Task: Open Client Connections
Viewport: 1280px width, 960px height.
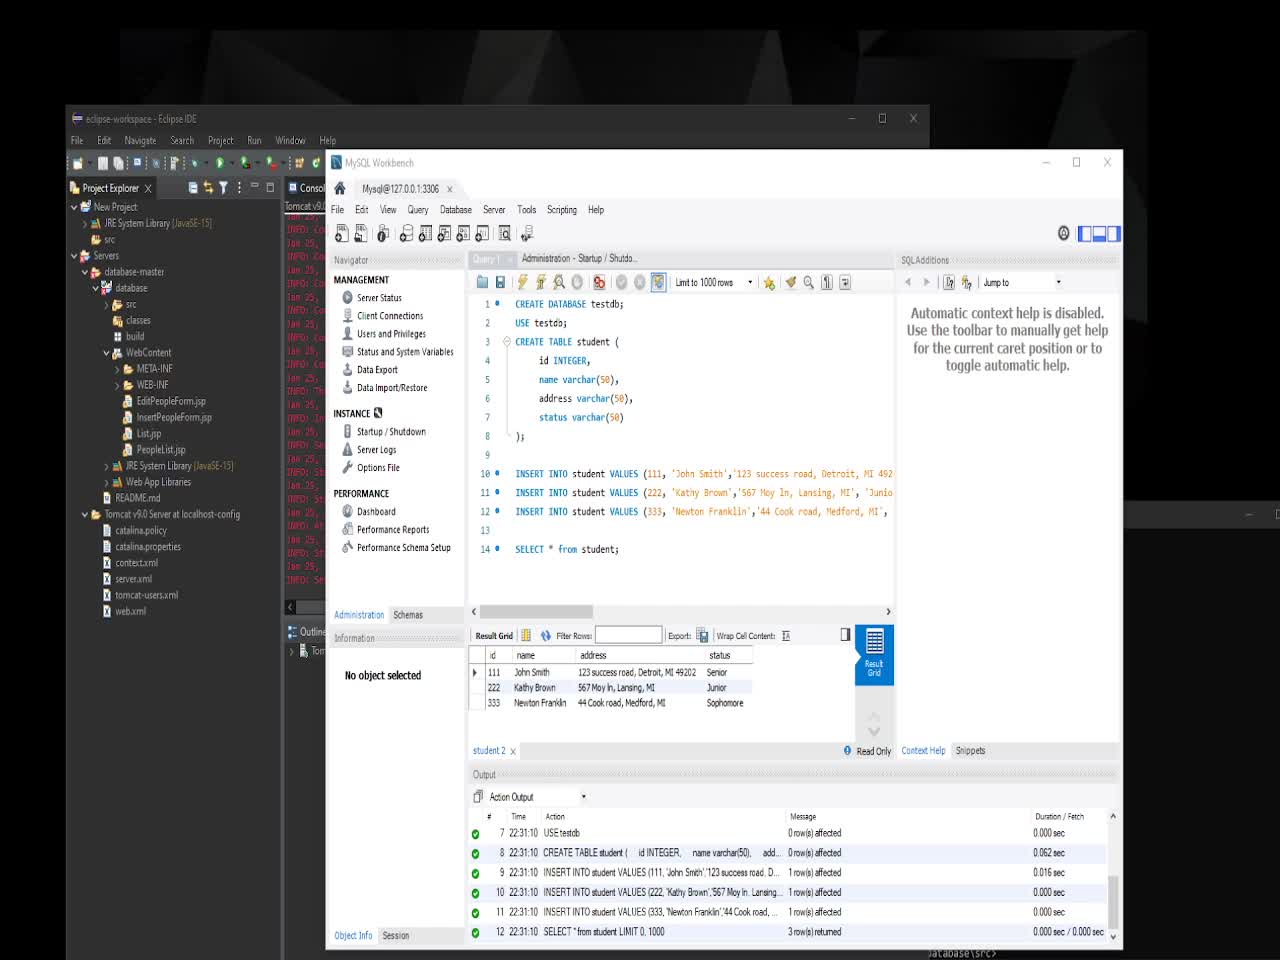Action: point(390,316)
